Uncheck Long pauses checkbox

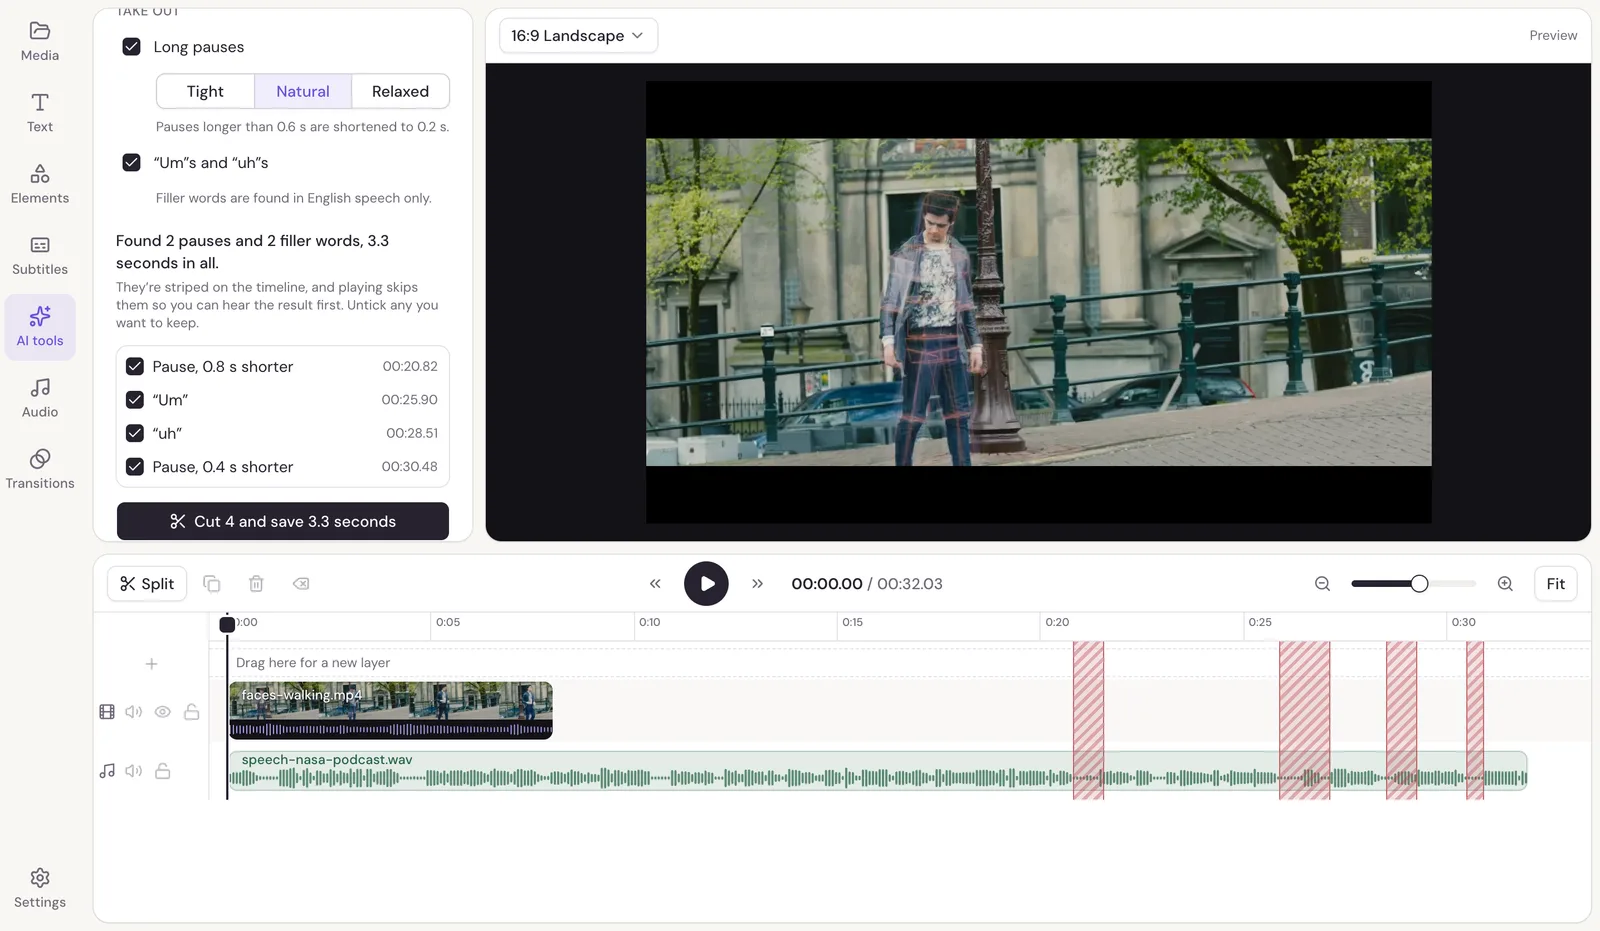coord(131,47)
